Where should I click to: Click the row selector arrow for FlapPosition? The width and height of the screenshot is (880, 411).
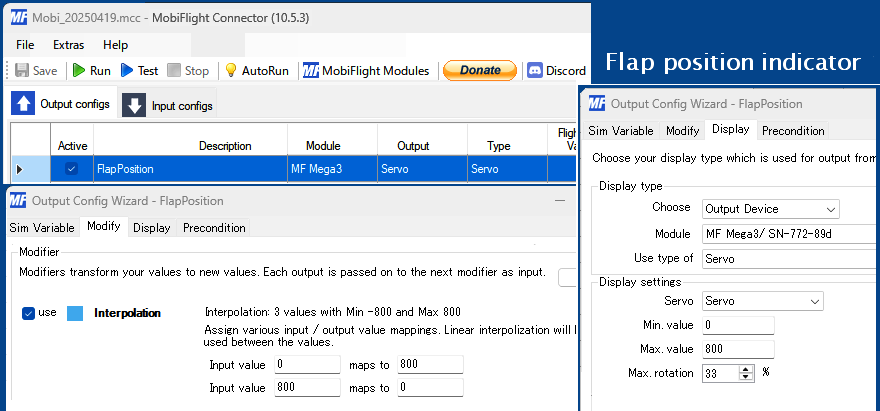(20, 169)
